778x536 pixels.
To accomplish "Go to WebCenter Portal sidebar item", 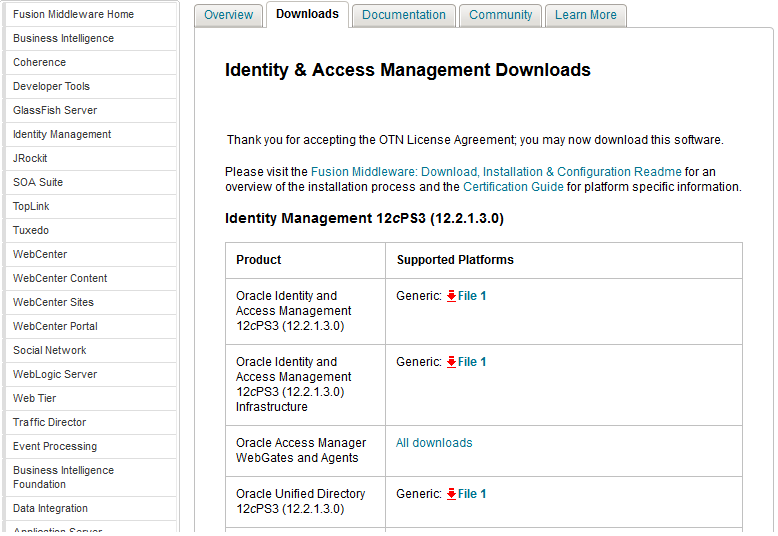I will point(55,326).
